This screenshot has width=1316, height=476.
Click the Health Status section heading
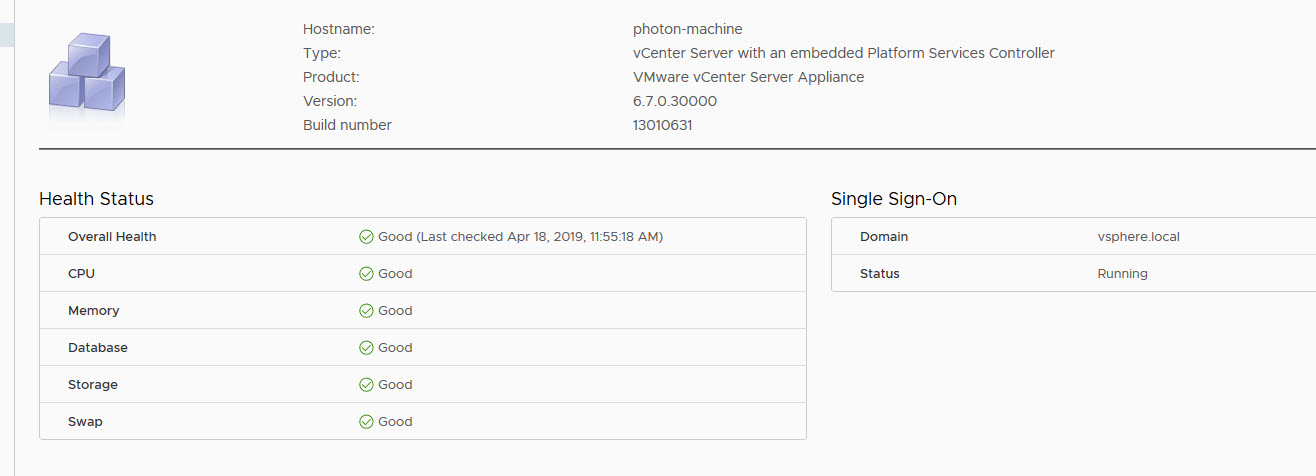[x=96, y=199]
